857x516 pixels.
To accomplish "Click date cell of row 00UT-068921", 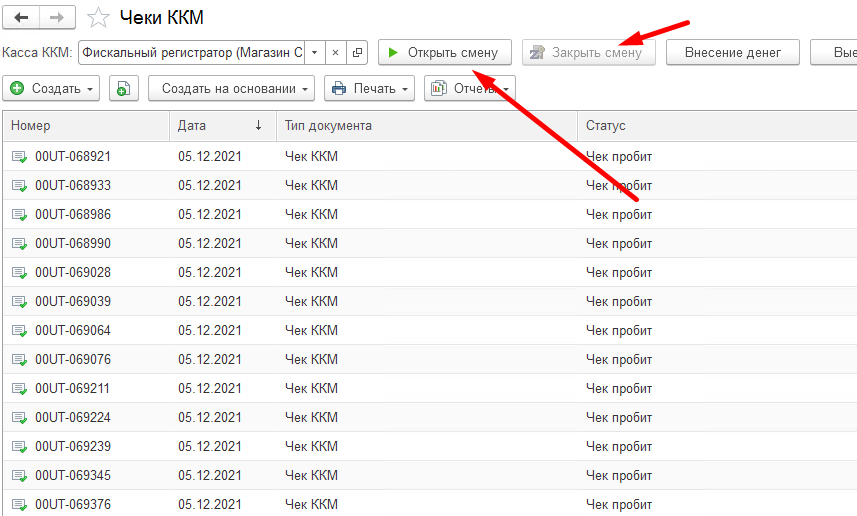I will coord(210,156).
